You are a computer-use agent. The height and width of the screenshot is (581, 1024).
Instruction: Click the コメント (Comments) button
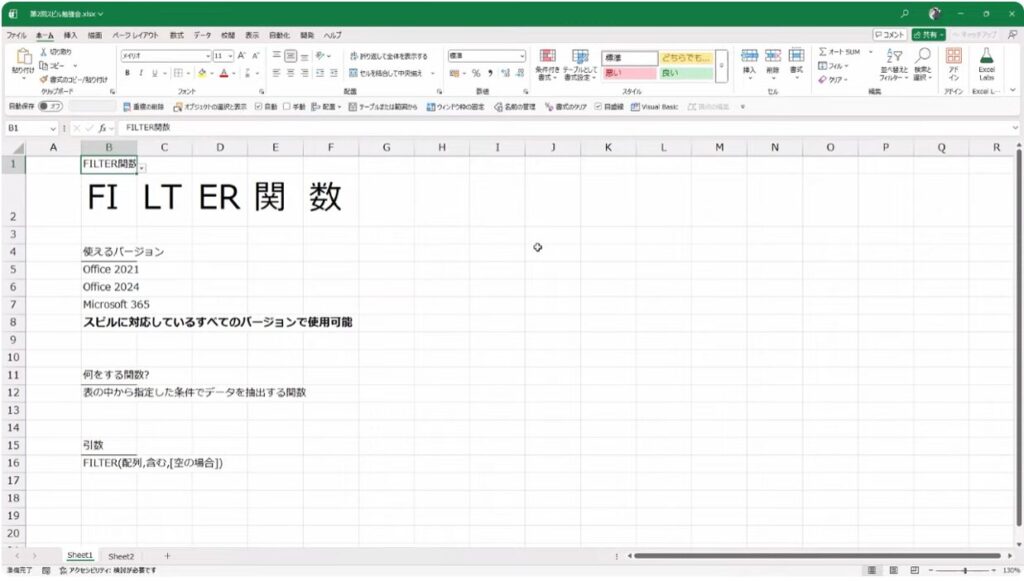pyautogui.click(x=889, y=35)
